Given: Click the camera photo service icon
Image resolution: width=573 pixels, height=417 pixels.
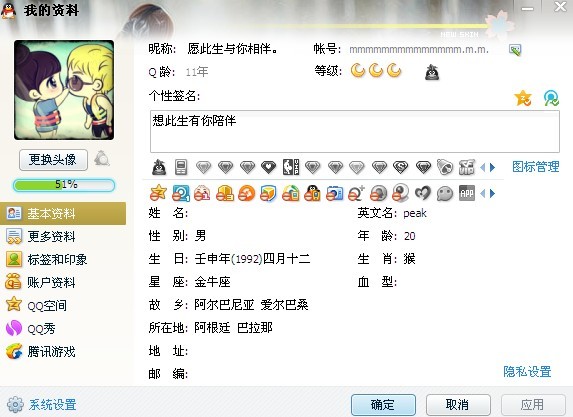Looking at the screenshot, I should 335,193.
